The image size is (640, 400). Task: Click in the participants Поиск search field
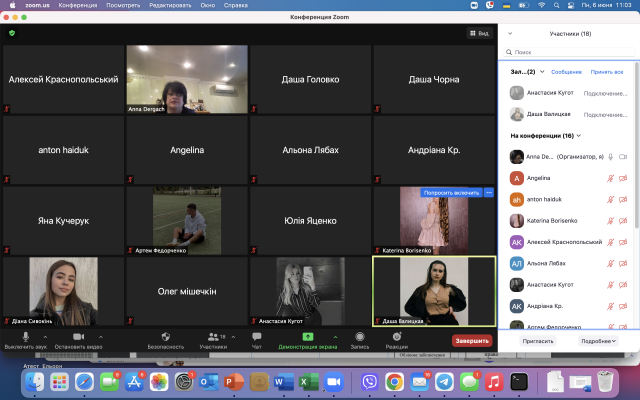tap(569, 52)
